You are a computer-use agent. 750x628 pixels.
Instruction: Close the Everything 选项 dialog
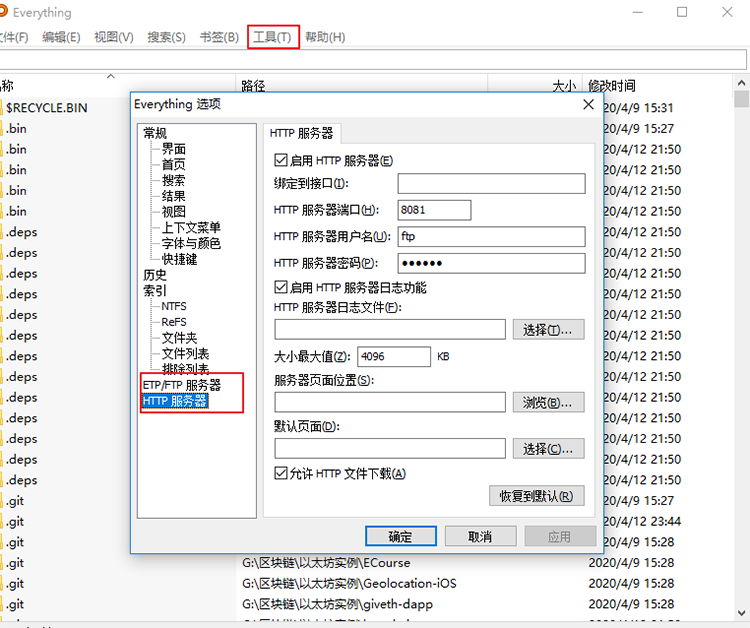click(x=589, y=104)
